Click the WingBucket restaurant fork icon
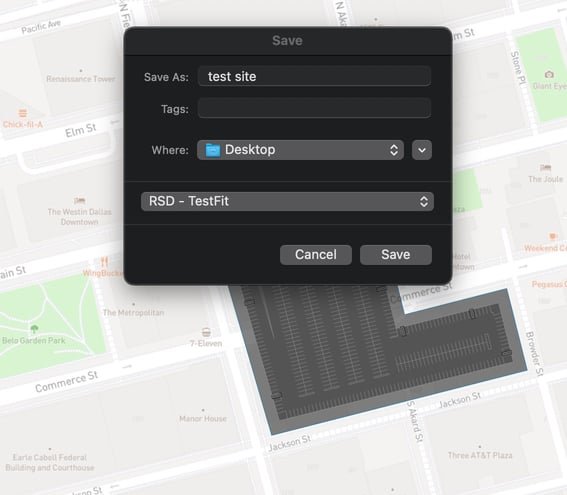 (105, 261)
